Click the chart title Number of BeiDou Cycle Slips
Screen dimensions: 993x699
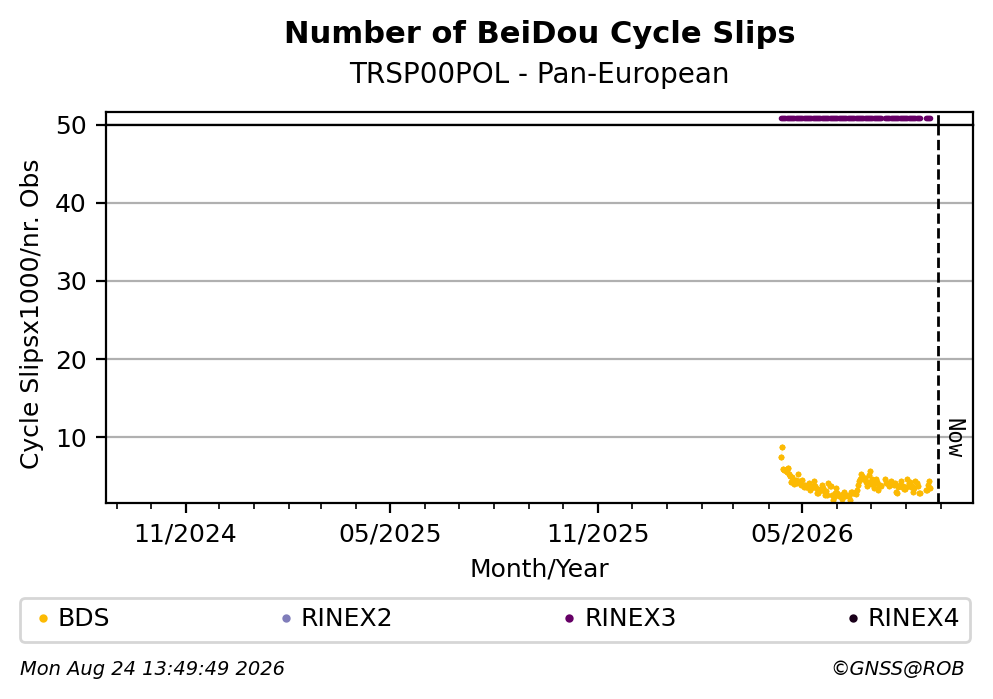[x=540, y=33]
